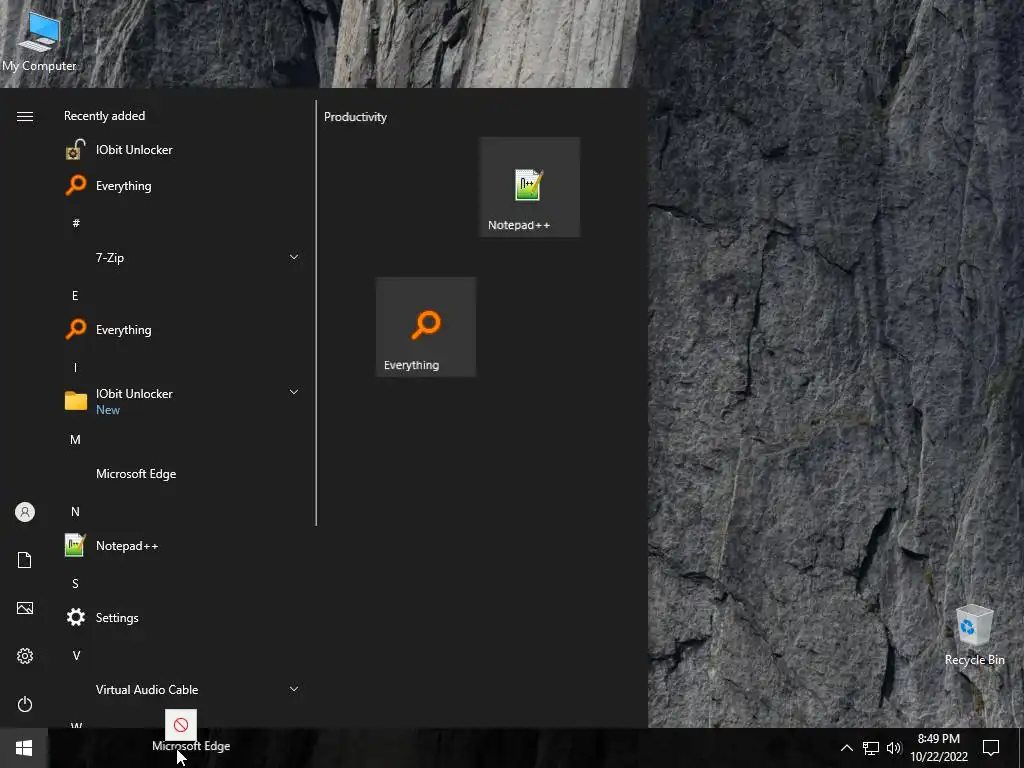This screenshot has height=768, width=1024.
Task: Launch IObit Unlocker under Recently added
Action: 183,150
